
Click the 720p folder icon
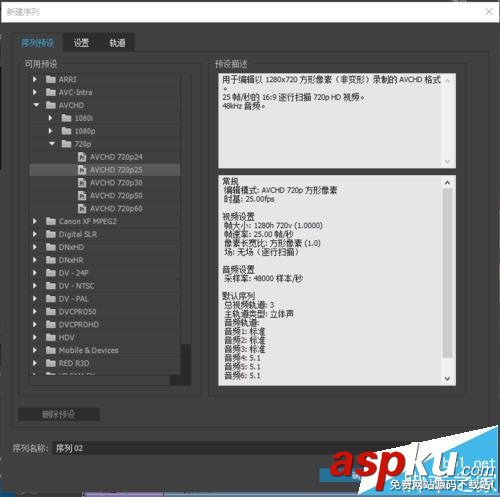66,144
